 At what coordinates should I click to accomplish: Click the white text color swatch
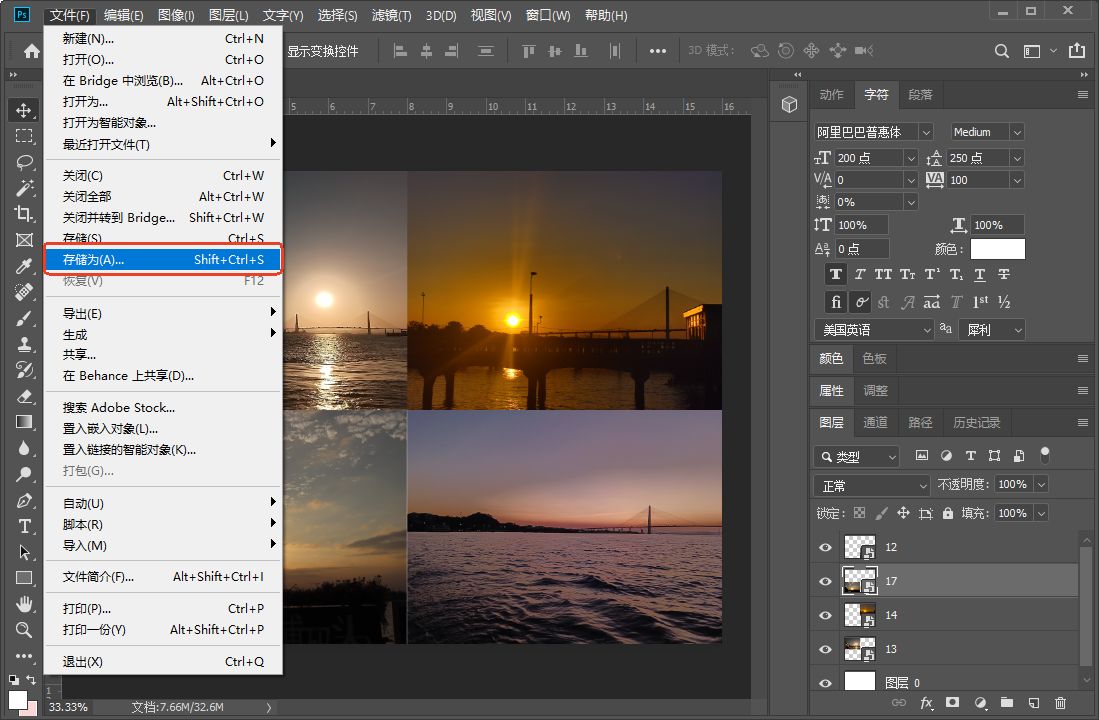pos(997,249)
